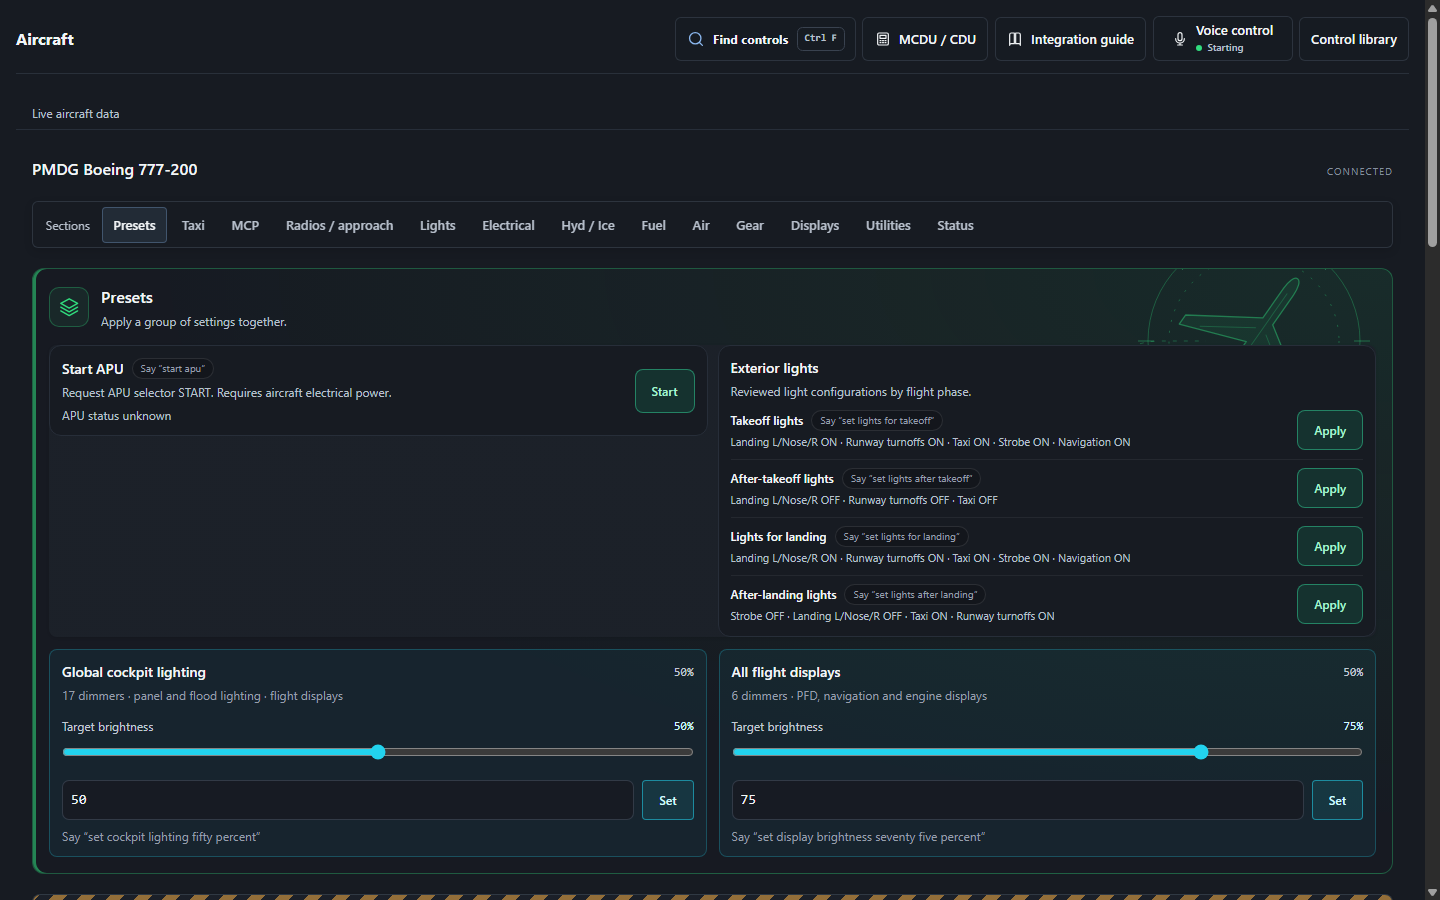1440x900 pixels.
Task: Click the Aircraft heading in the header
Action: pos(45,39)
